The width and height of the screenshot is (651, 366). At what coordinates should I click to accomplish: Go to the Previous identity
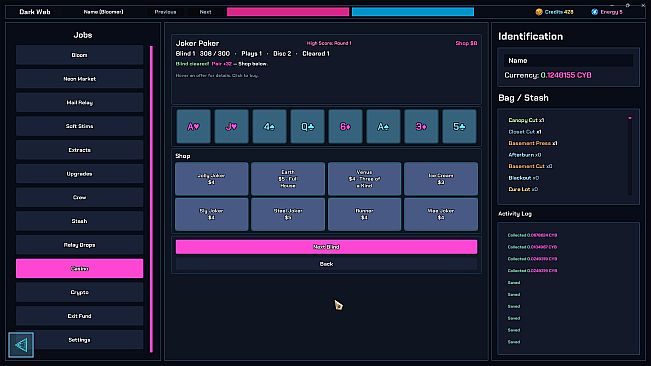pyautogui.click(x=165, y=12)
